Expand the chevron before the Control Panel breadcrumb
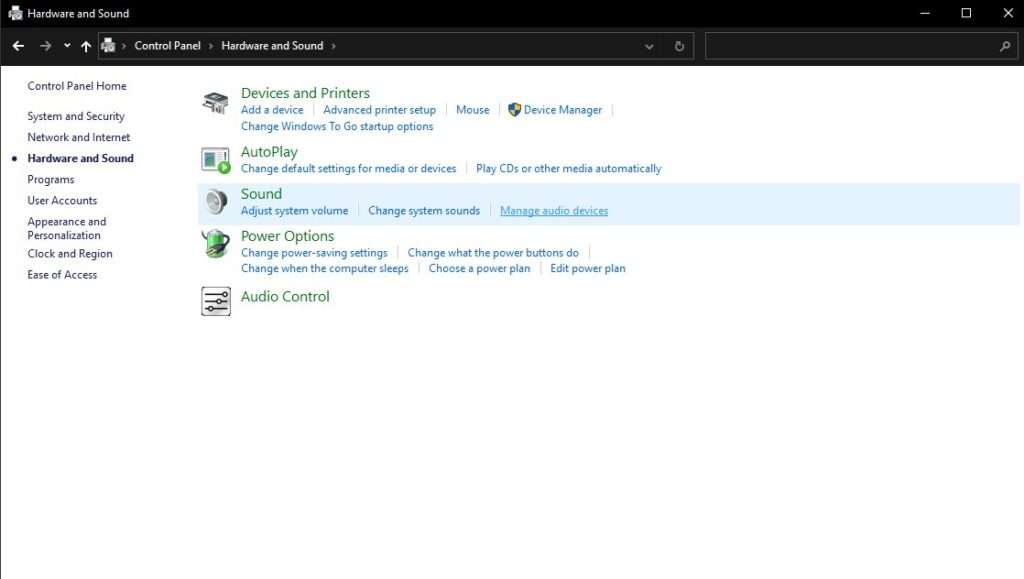Screen dimensions: 1024x579 pyautogui.click(x=123, y=46)
